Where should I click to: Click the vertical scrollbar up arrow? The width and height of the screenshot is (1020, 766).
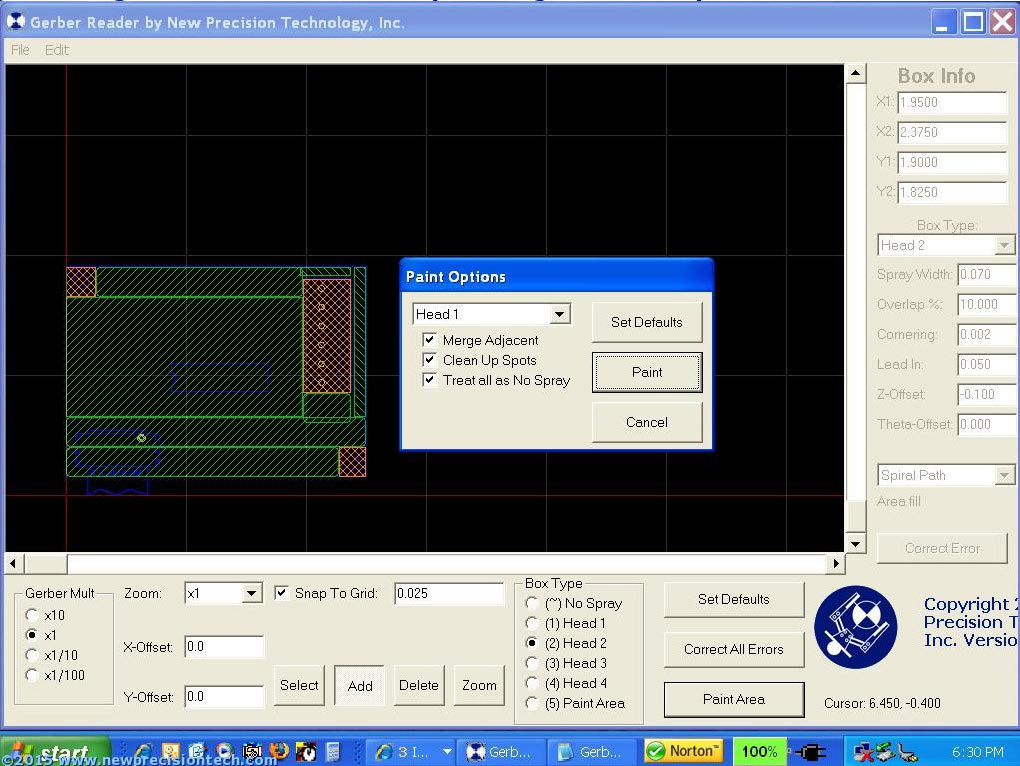tap(855, 73)
